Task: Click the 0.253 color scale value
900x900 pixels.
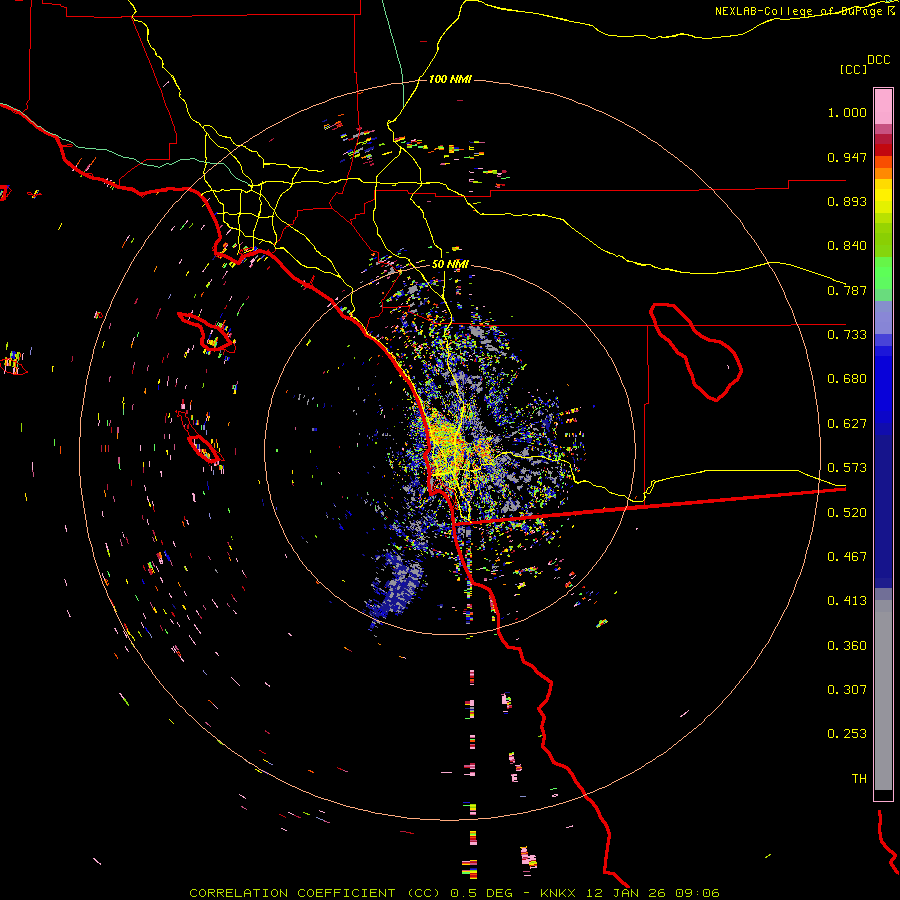Action: tap(847, 734)
